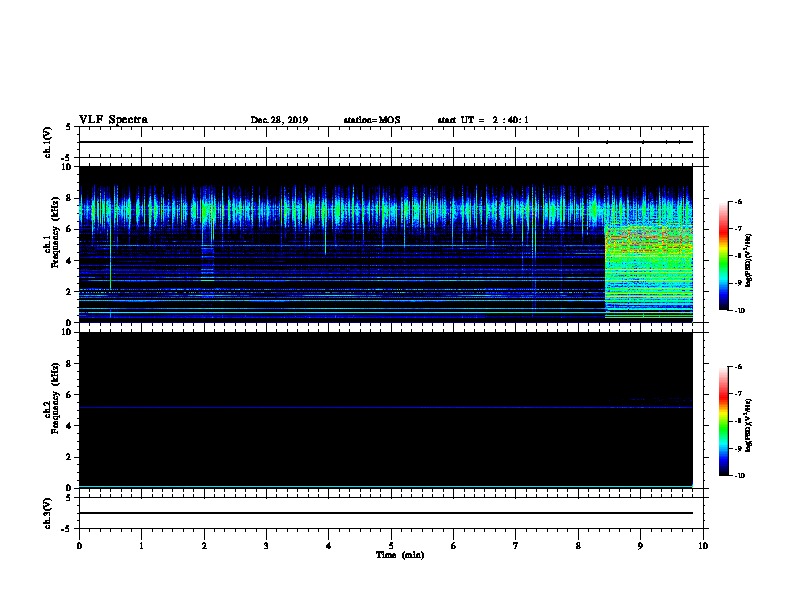Viewport: 792px width, 612px height.
Task: Click time axis tick label "2"
Action: 204,546
